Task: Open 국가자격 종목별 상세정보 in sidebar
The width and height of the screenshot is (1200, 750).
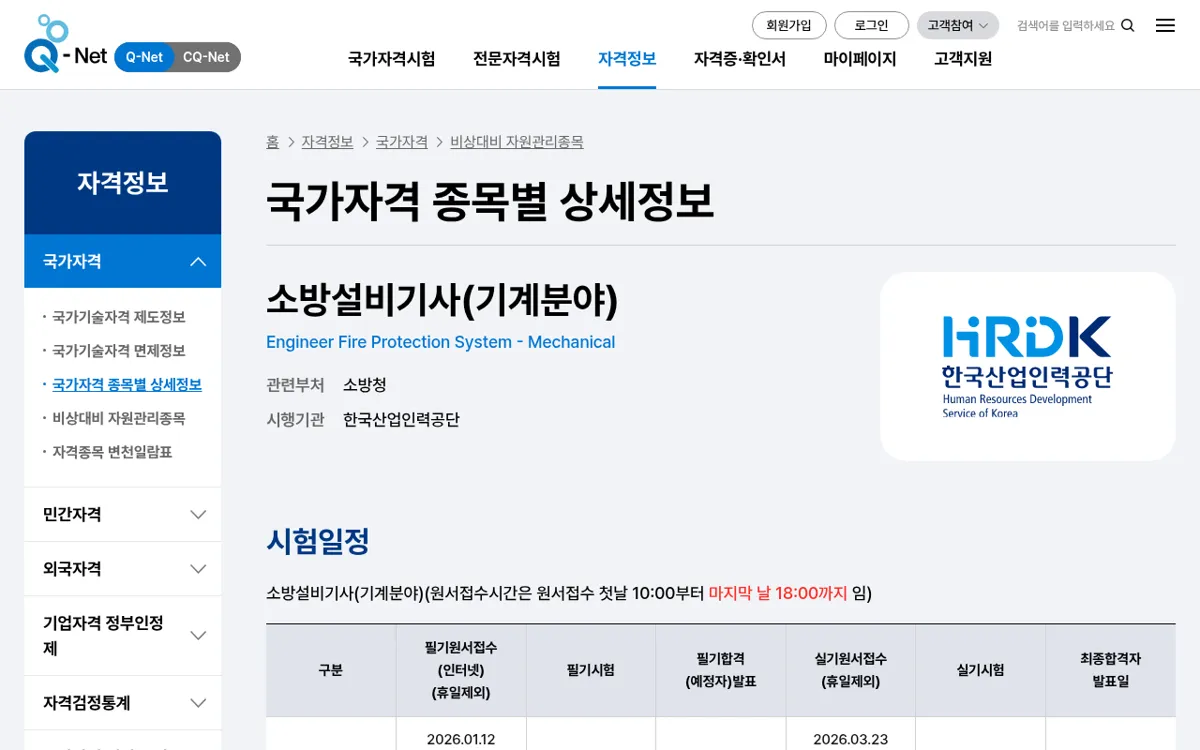Action: pos(127,384)
